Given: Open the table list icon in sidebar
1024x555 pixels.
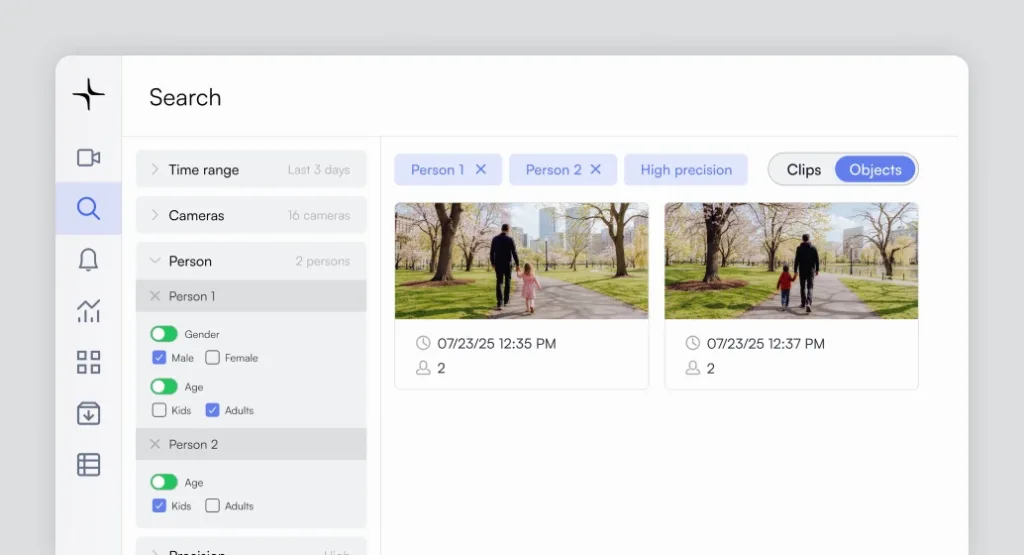Looking at the screenshot, I should (89, 465).
